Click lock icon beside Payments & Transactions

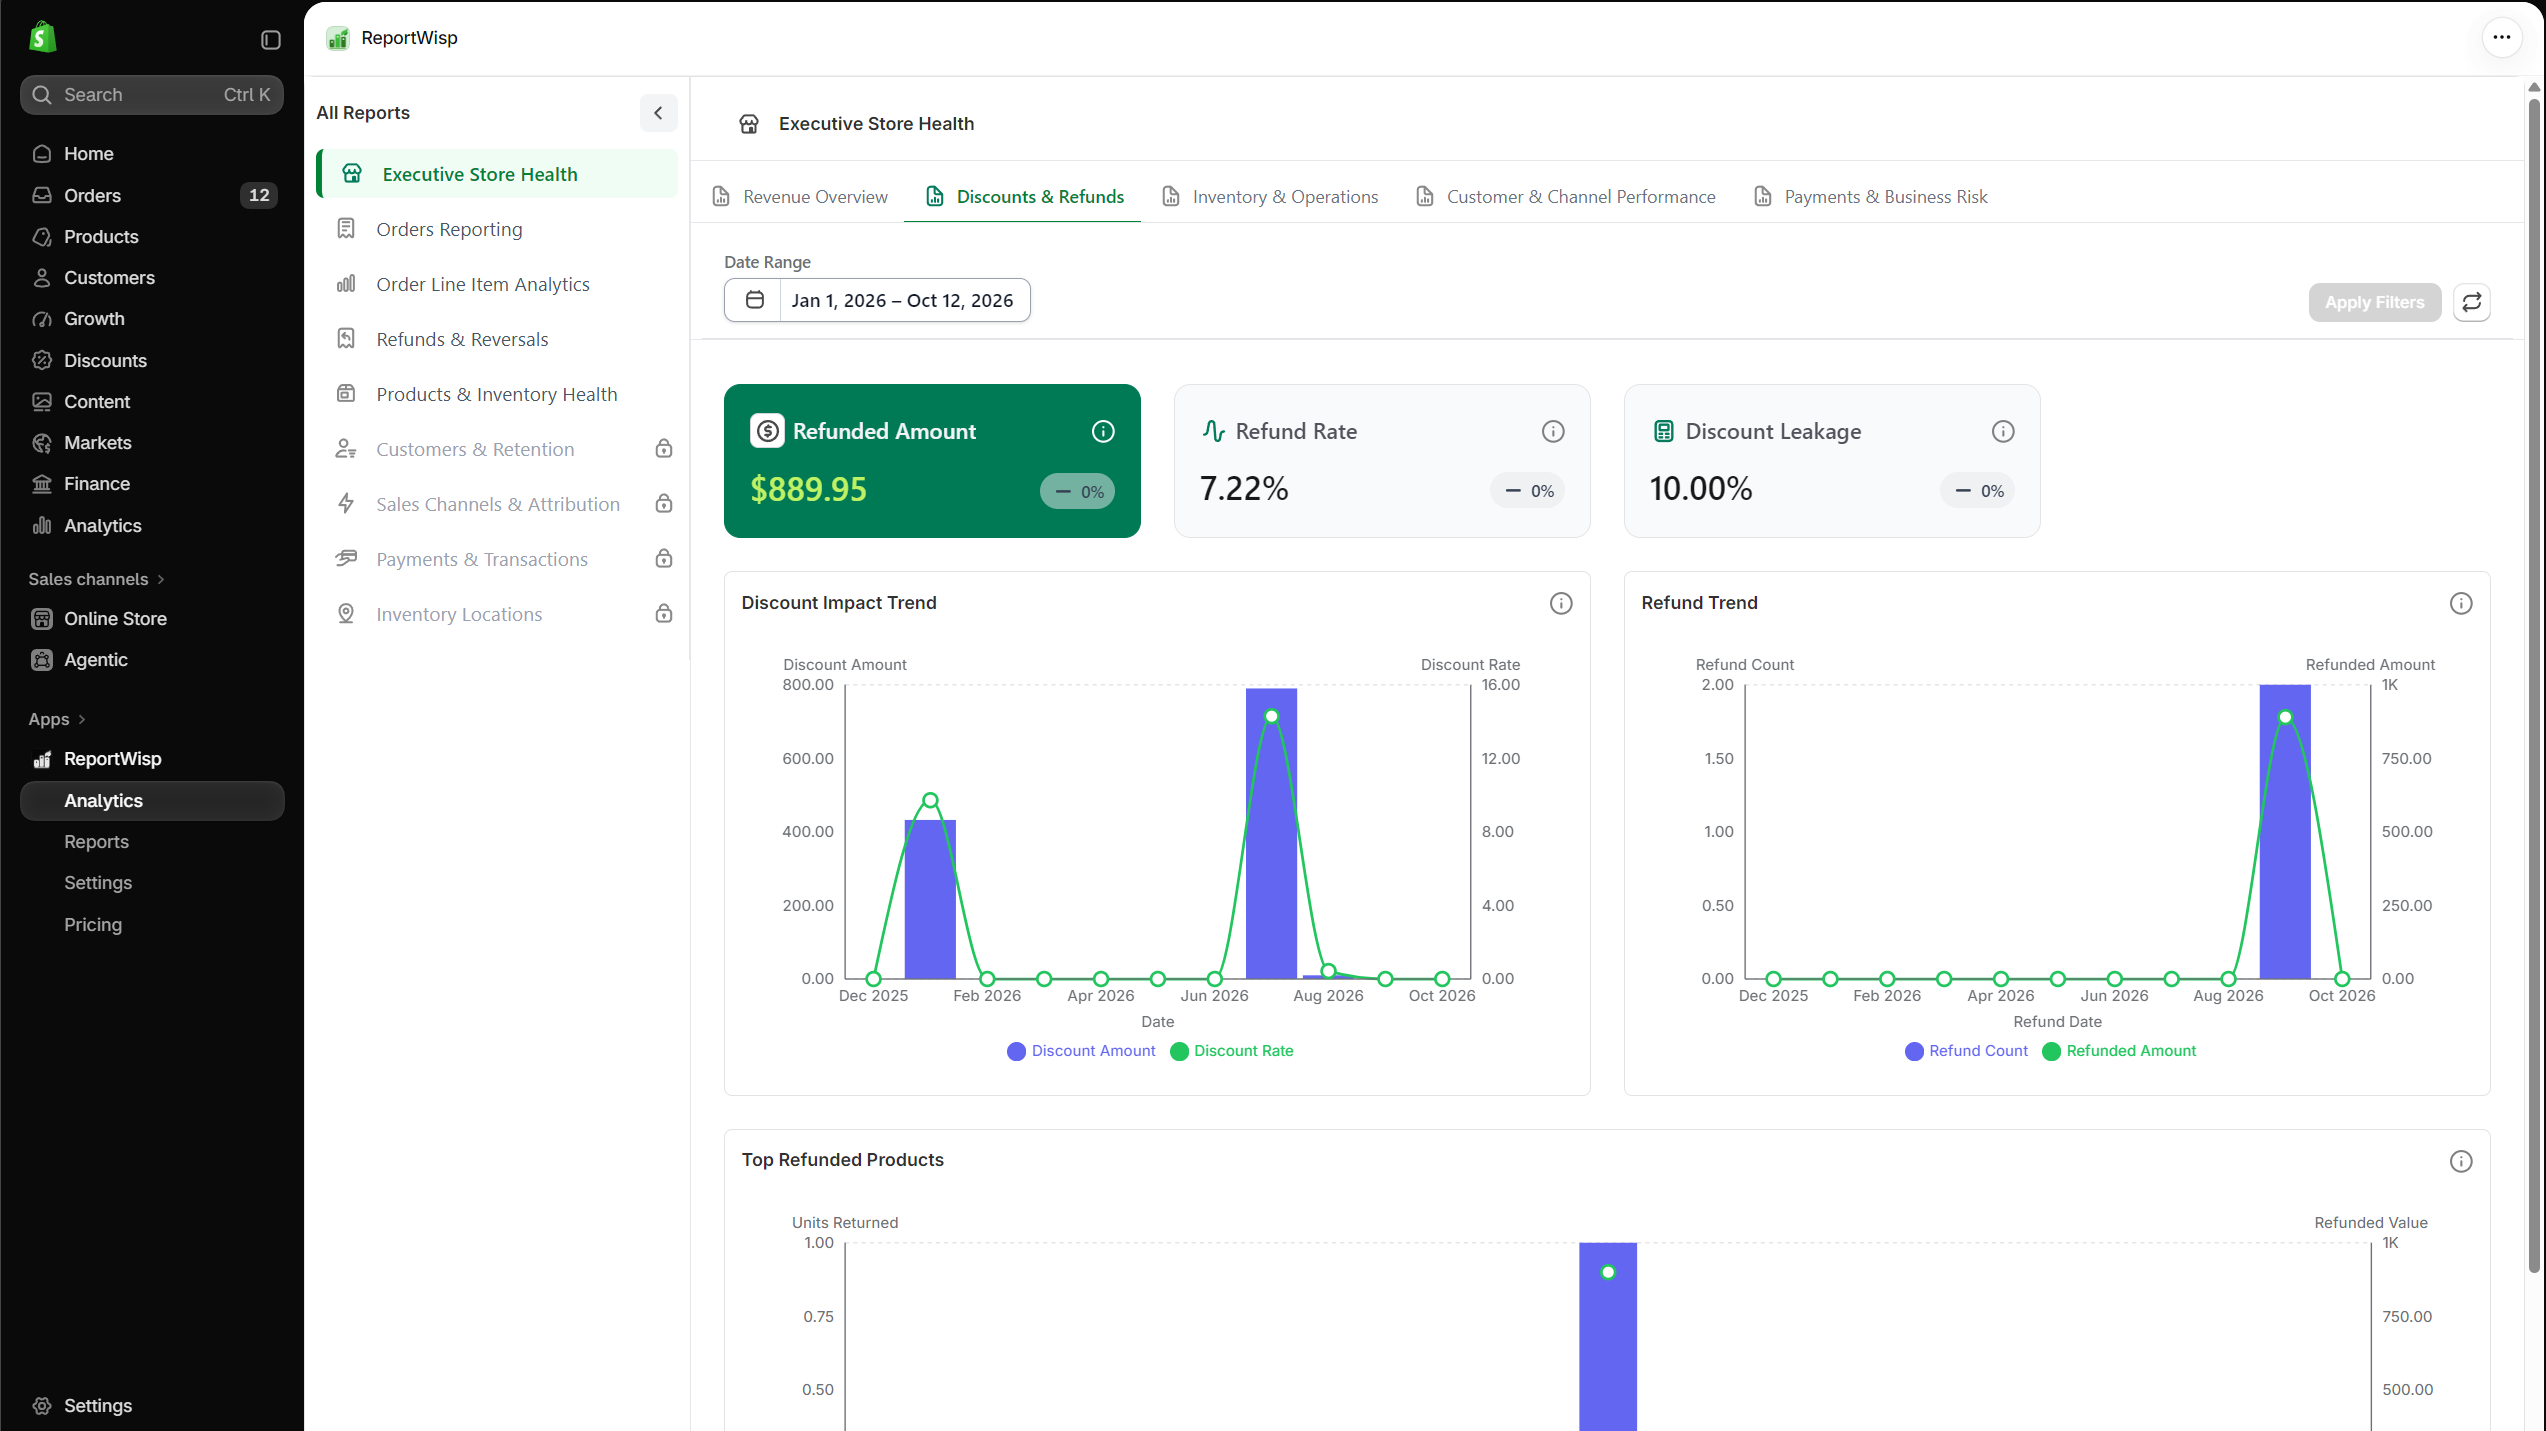click(x=664, y=559)
